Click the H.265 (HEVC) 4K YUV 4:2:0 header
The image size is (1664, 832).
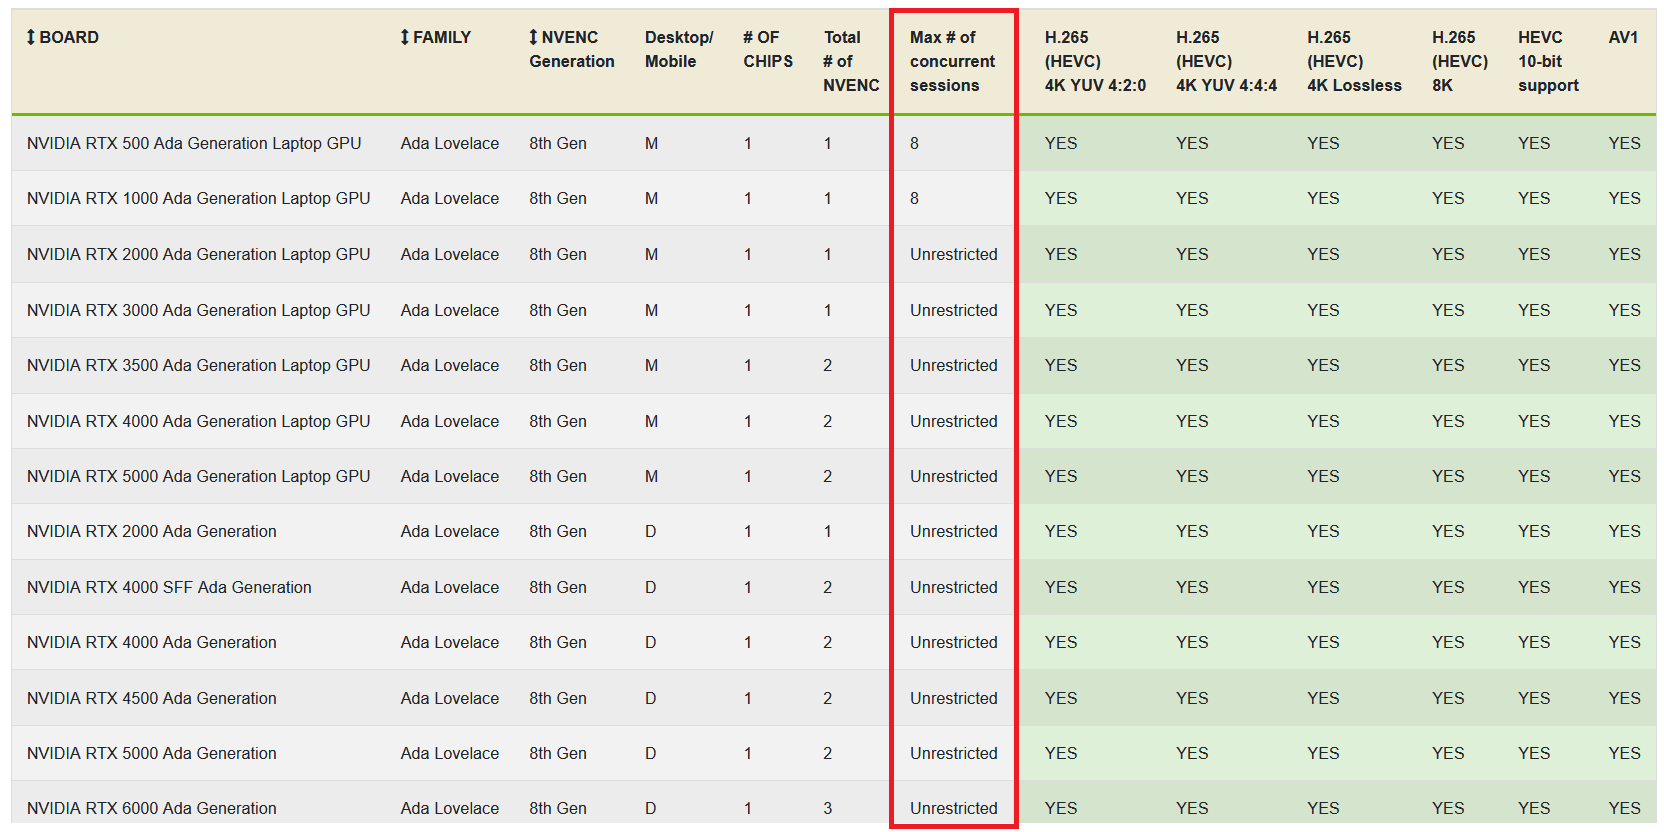pos(1095,61)
